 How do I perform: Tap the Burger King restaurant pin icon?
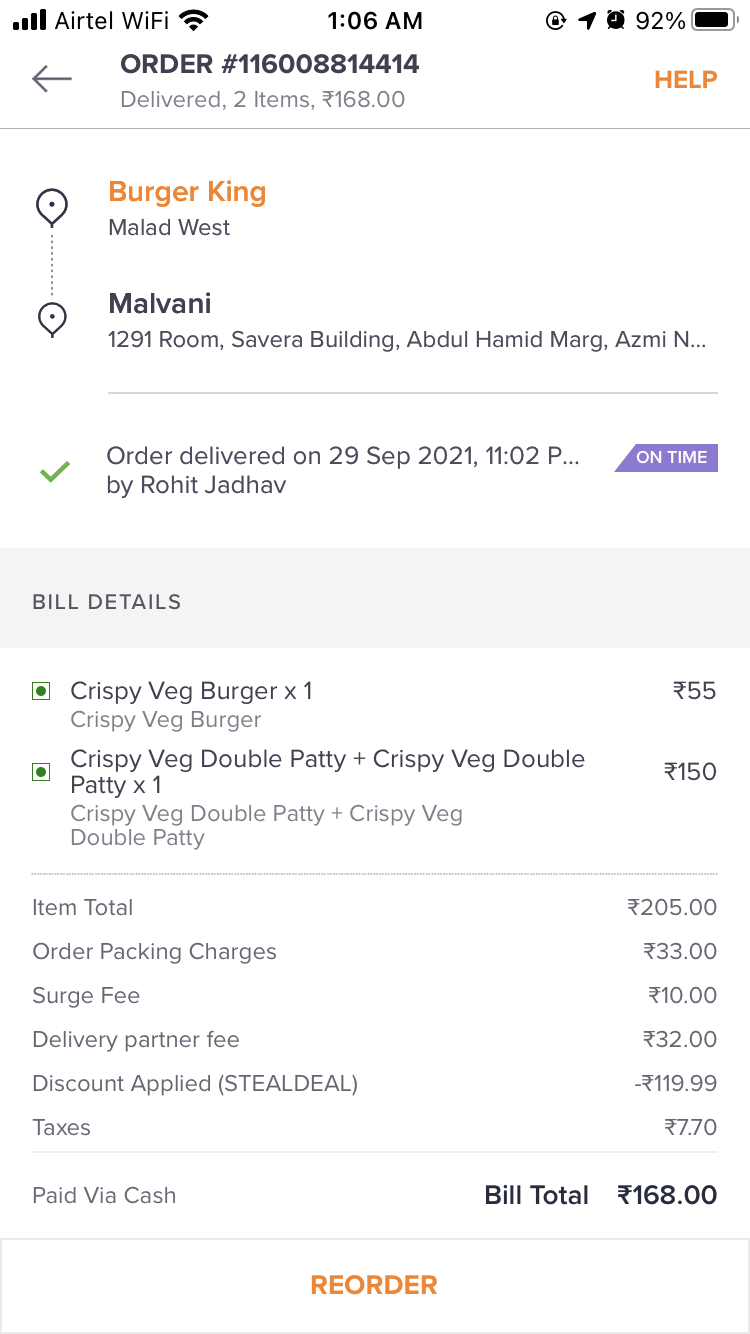click(52, 207)
